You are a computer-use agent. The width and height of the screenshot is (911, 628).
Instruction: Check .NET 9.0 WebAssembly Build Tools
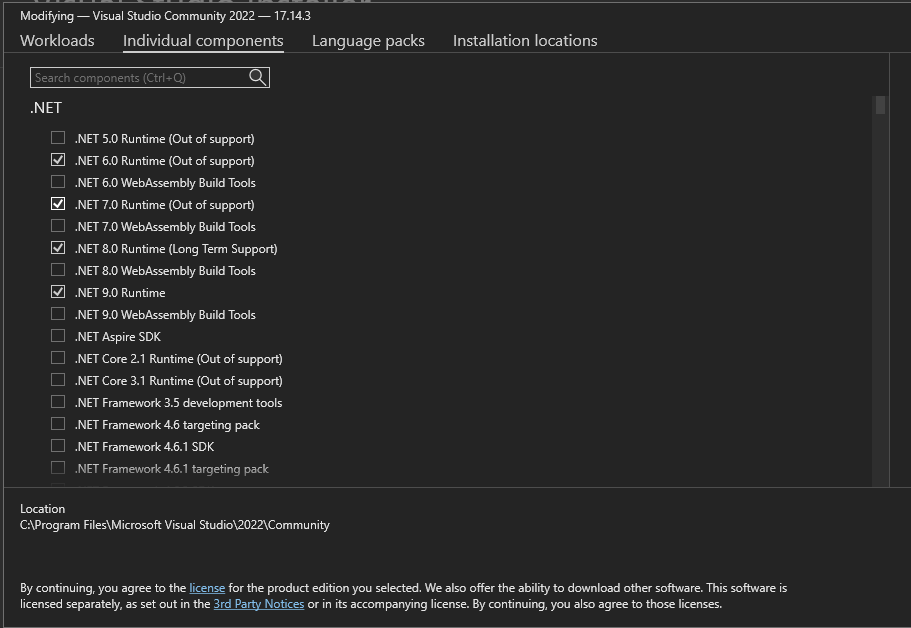[58, 314]
